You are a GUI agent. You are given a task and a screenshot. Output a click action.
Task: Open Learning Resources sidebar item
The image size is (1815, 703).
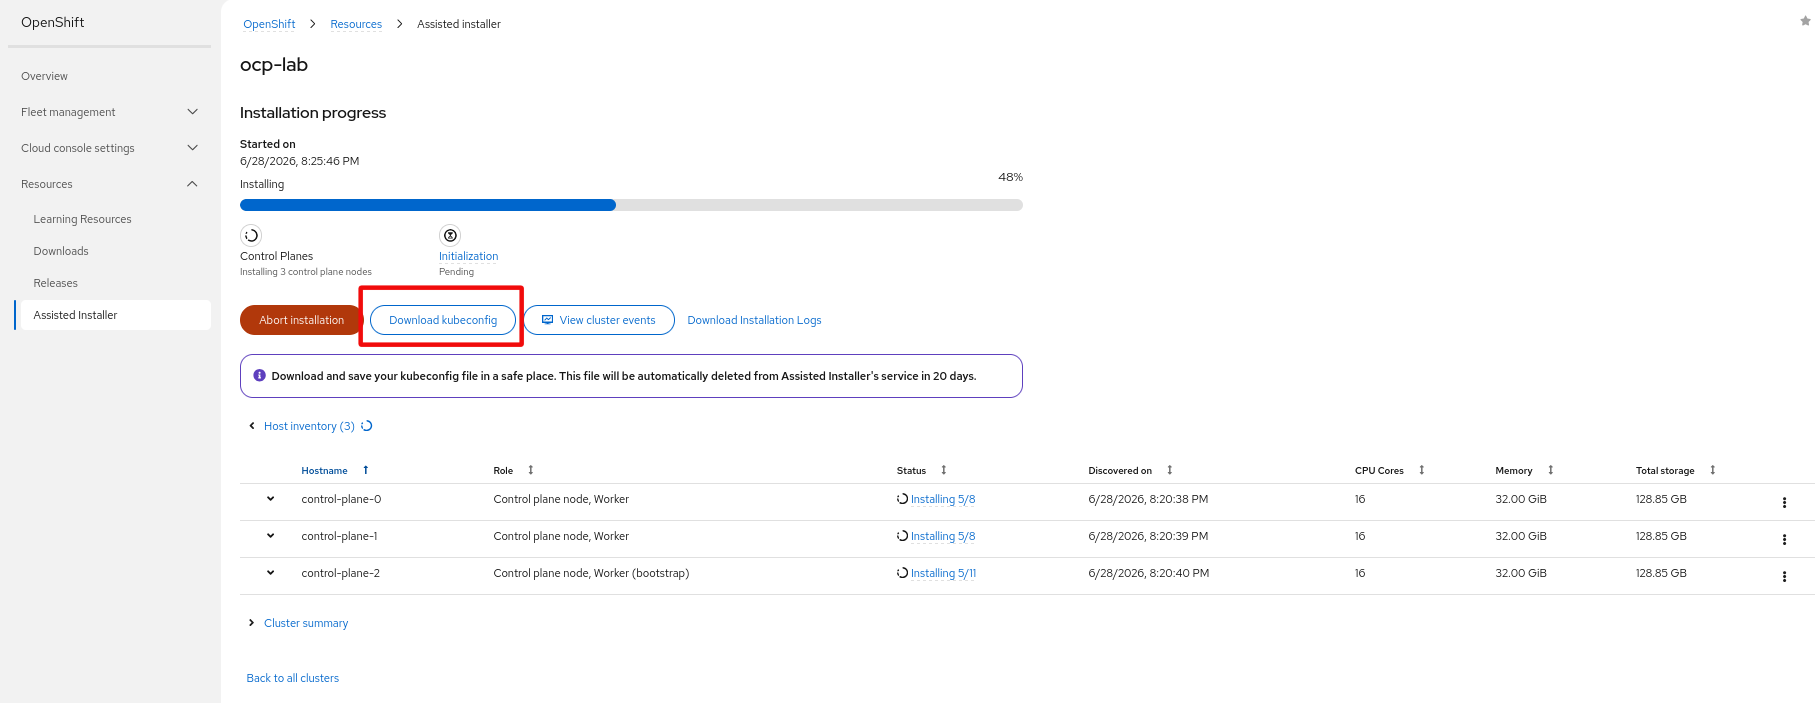82,219
